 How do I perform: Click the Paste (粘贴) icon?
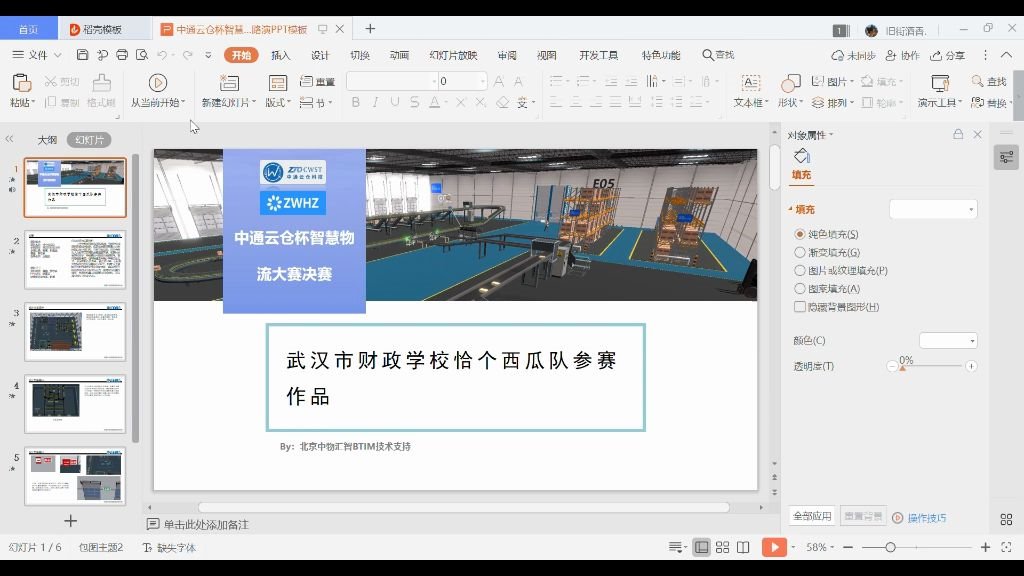tap(20, 84)
